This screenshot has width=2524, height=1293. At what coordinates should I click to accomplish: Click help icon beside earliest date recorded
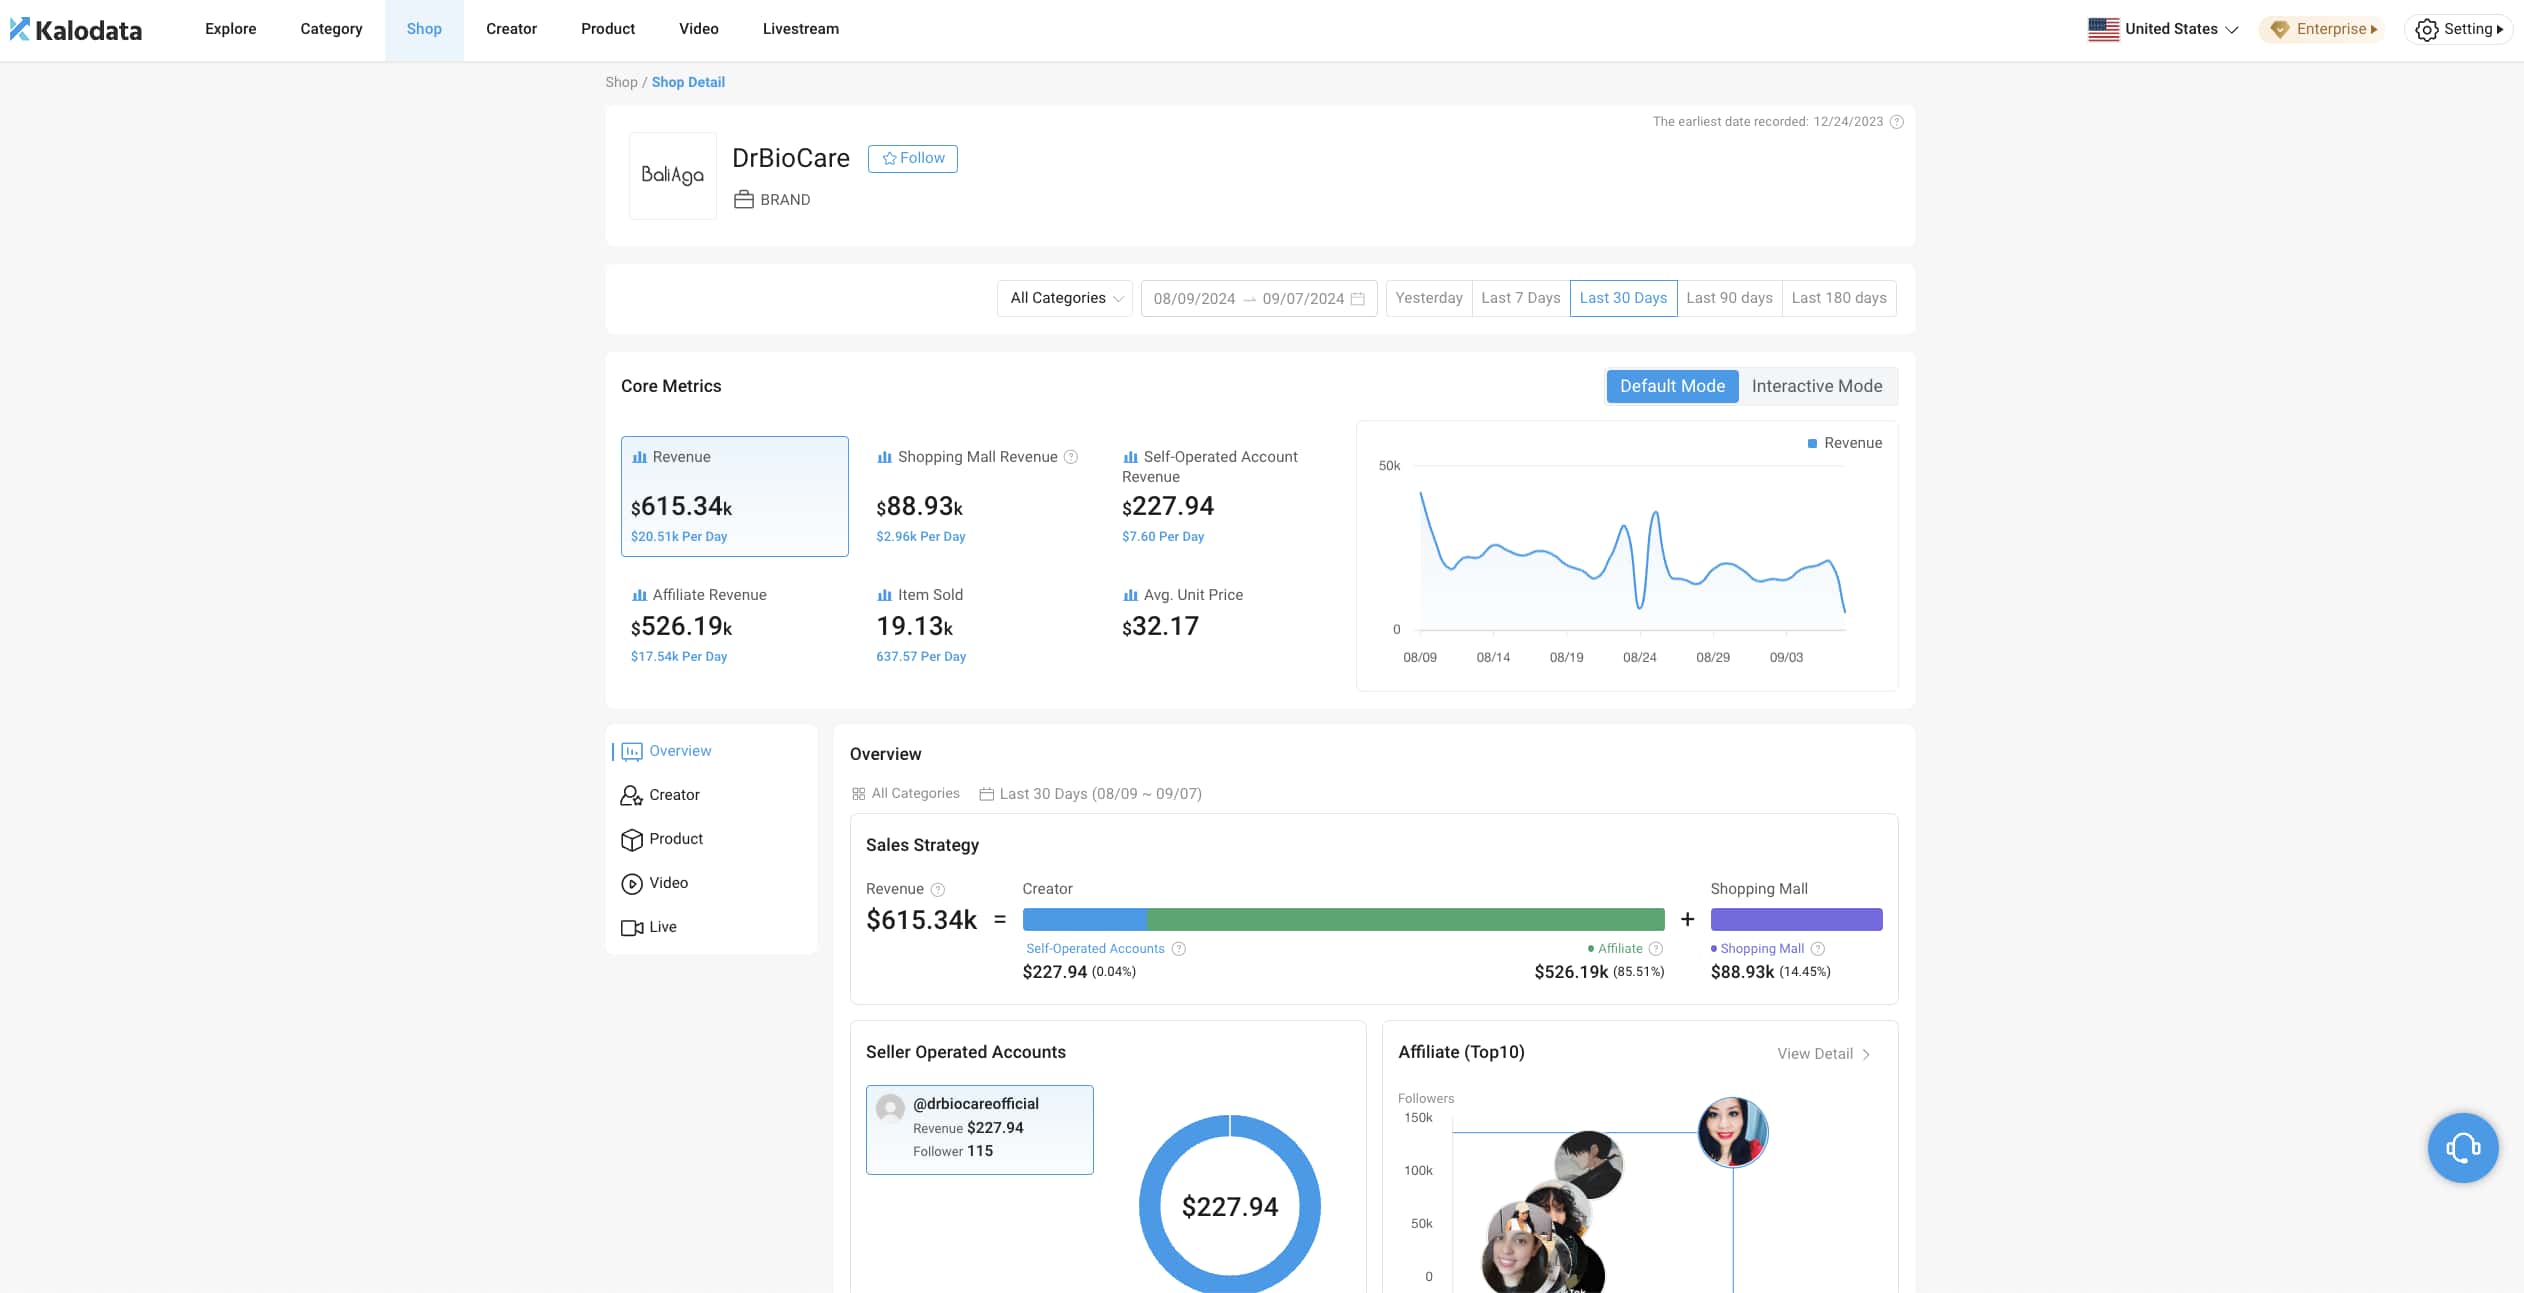pyautogui.click(x=1896, y=122)
